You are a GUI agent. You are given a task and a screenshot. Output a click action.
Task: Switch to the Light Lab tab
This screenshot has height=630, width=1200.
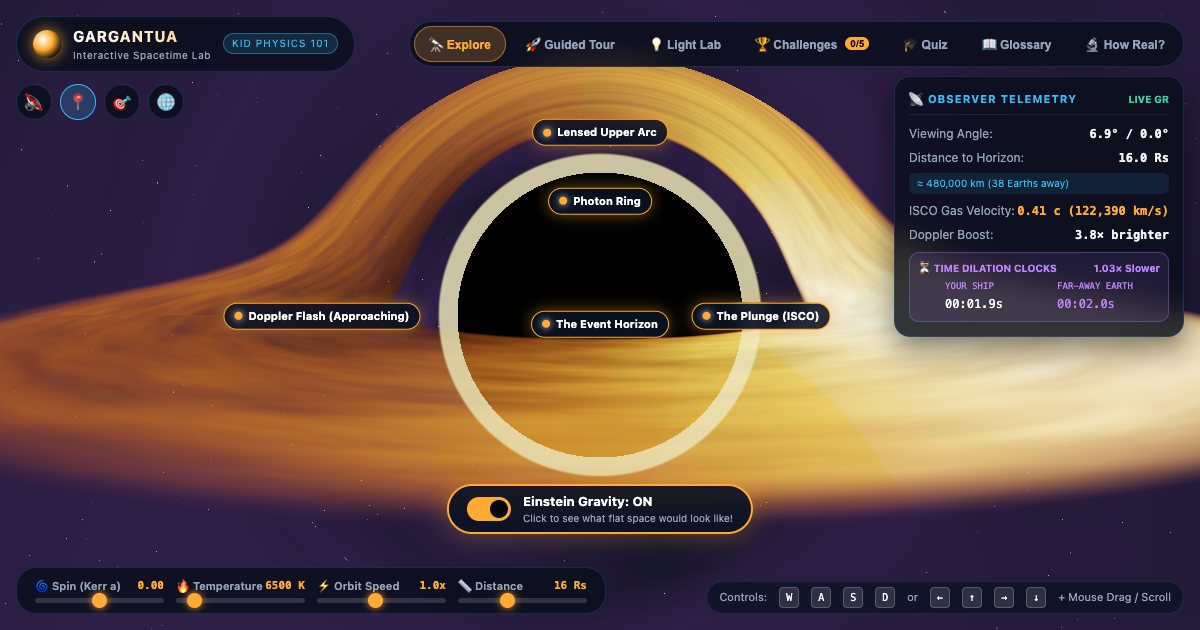685,44
